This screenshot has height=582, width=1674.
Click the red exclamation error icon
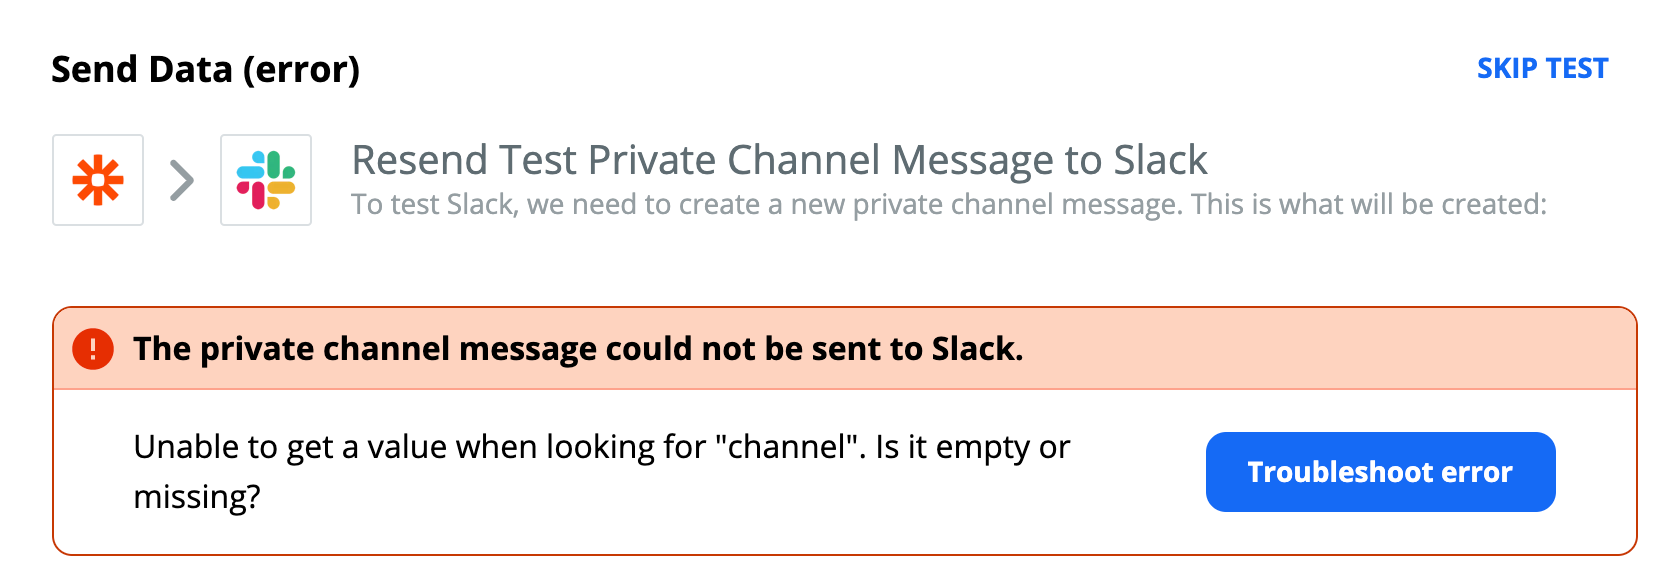point(93,349)
